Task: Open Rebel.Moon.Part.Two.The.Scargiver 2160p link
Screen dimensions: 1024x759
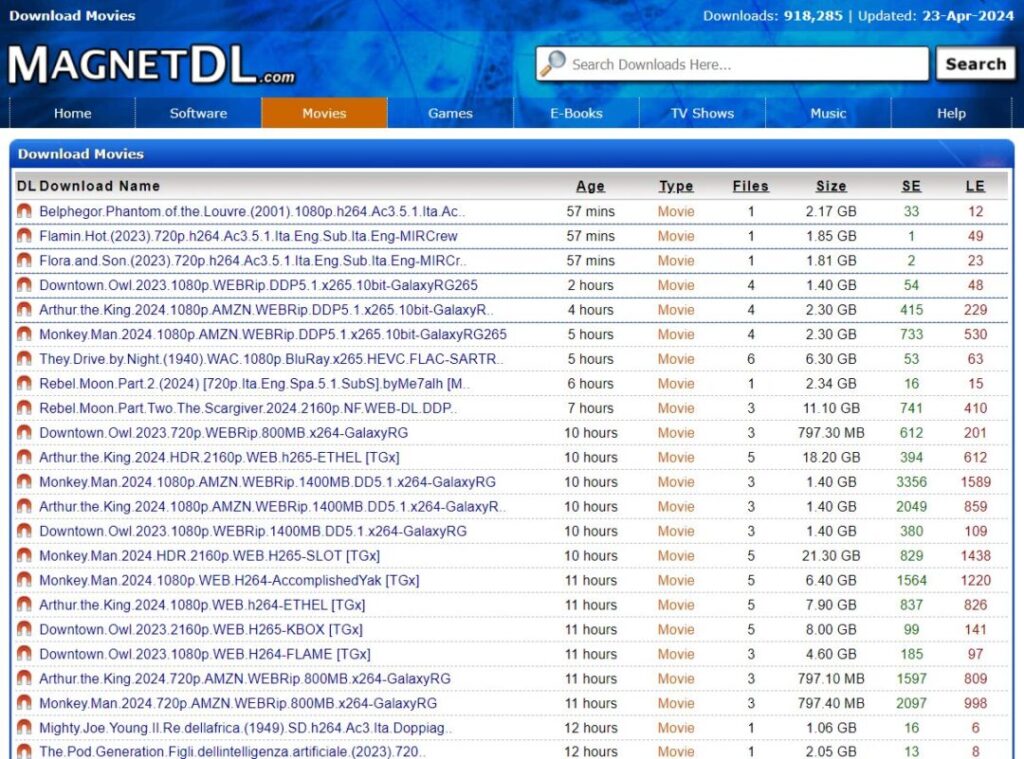Action: point(248,408)
